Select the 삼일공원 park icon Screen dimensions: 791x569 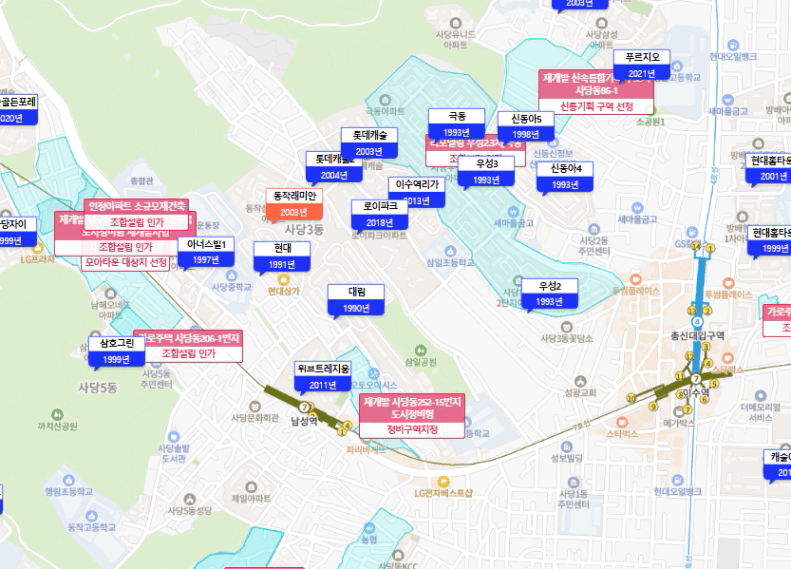click(420, 350)
